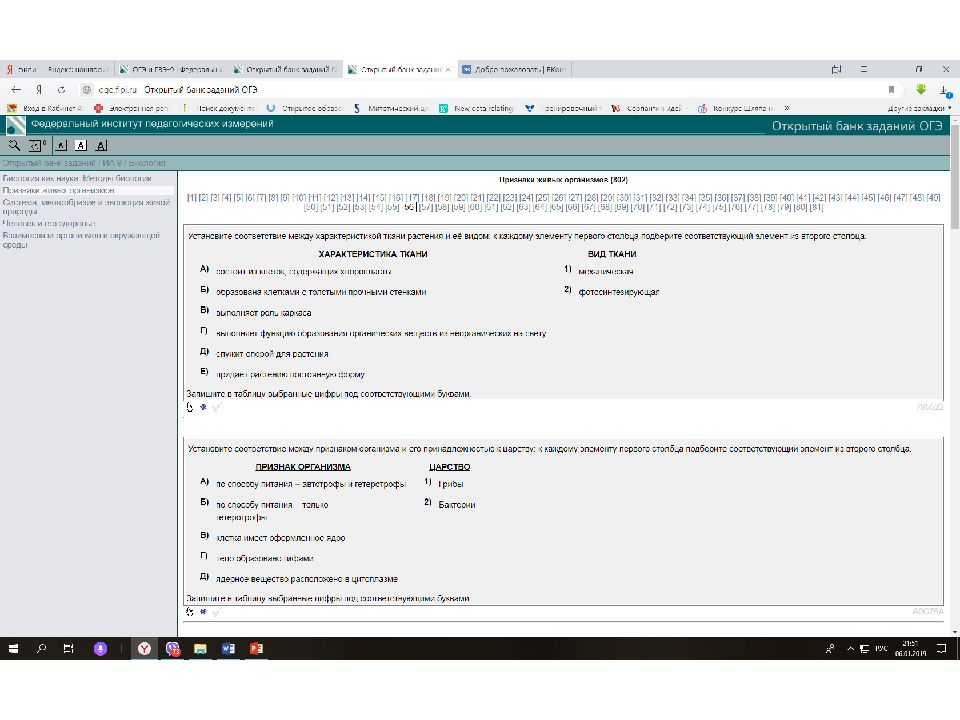The height and width of the screenshot is (720, 960).
Task: Open the Конкурс Шляпа bookmark
Action: tap(736, 108)
